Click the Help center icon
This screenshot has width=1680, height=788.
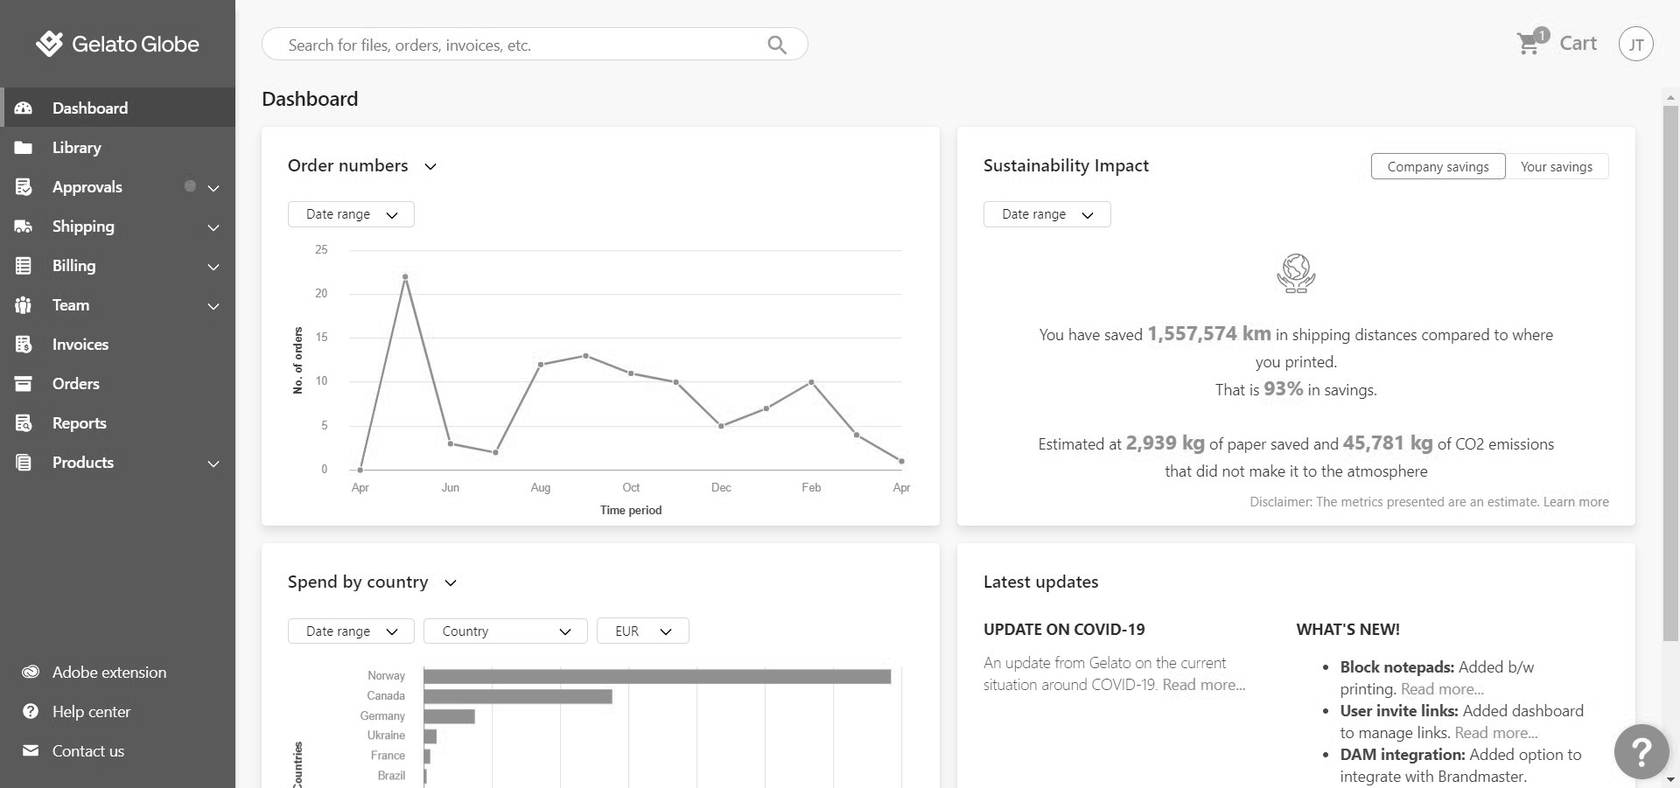(x=30, y=712)
